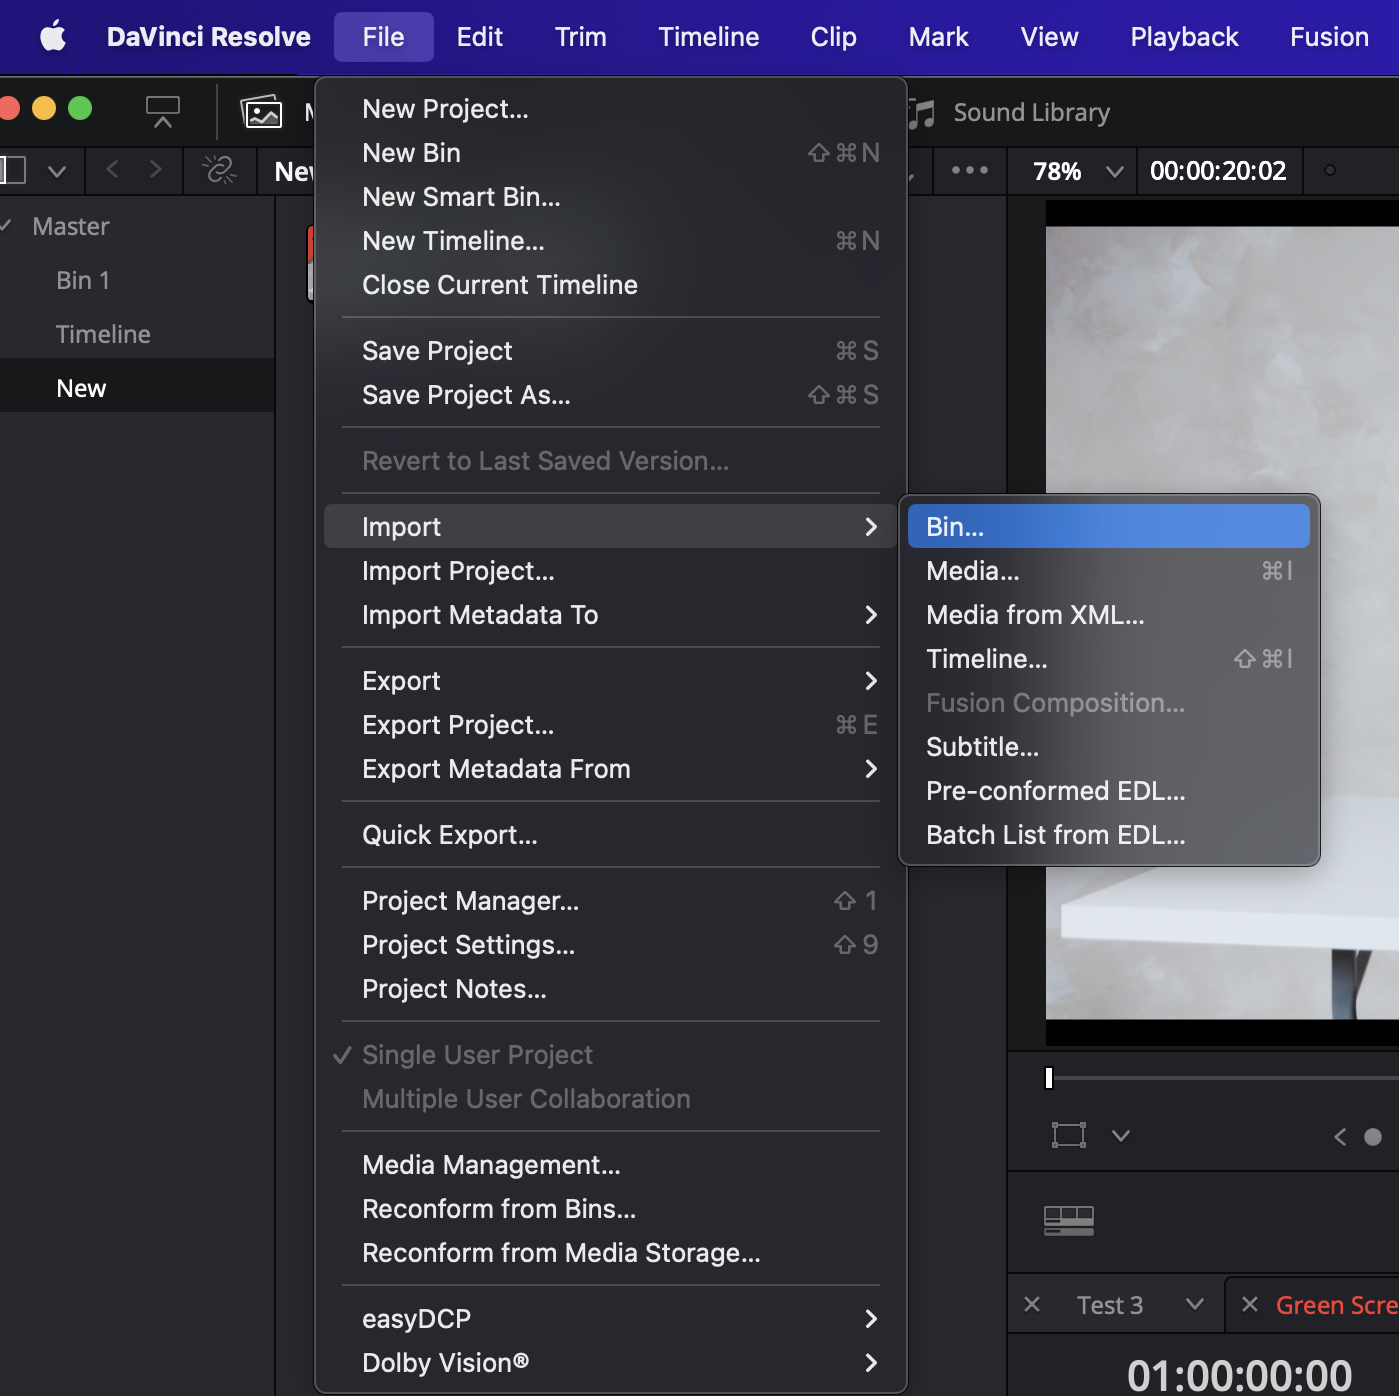Open the Apple menu
Screen dimensions: 1399x1396
coord(53,37)
